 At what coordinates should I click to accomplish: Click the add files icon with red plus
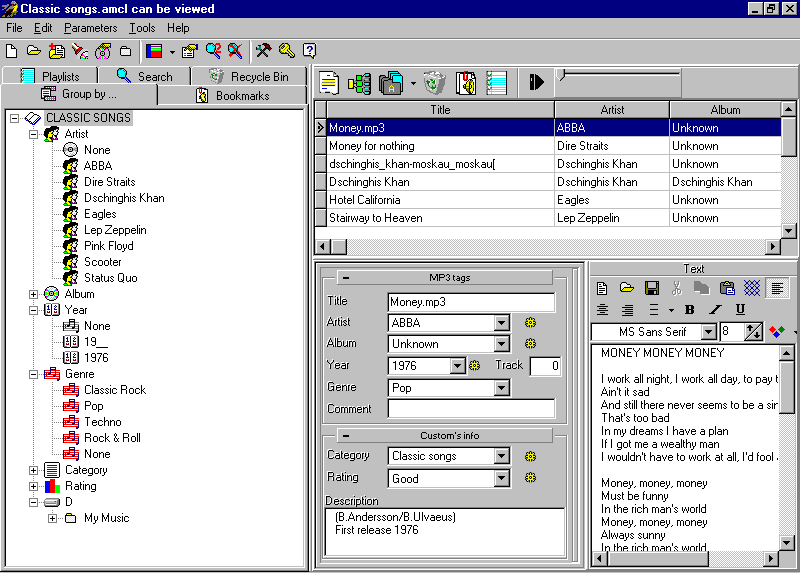tap(56, 51)
